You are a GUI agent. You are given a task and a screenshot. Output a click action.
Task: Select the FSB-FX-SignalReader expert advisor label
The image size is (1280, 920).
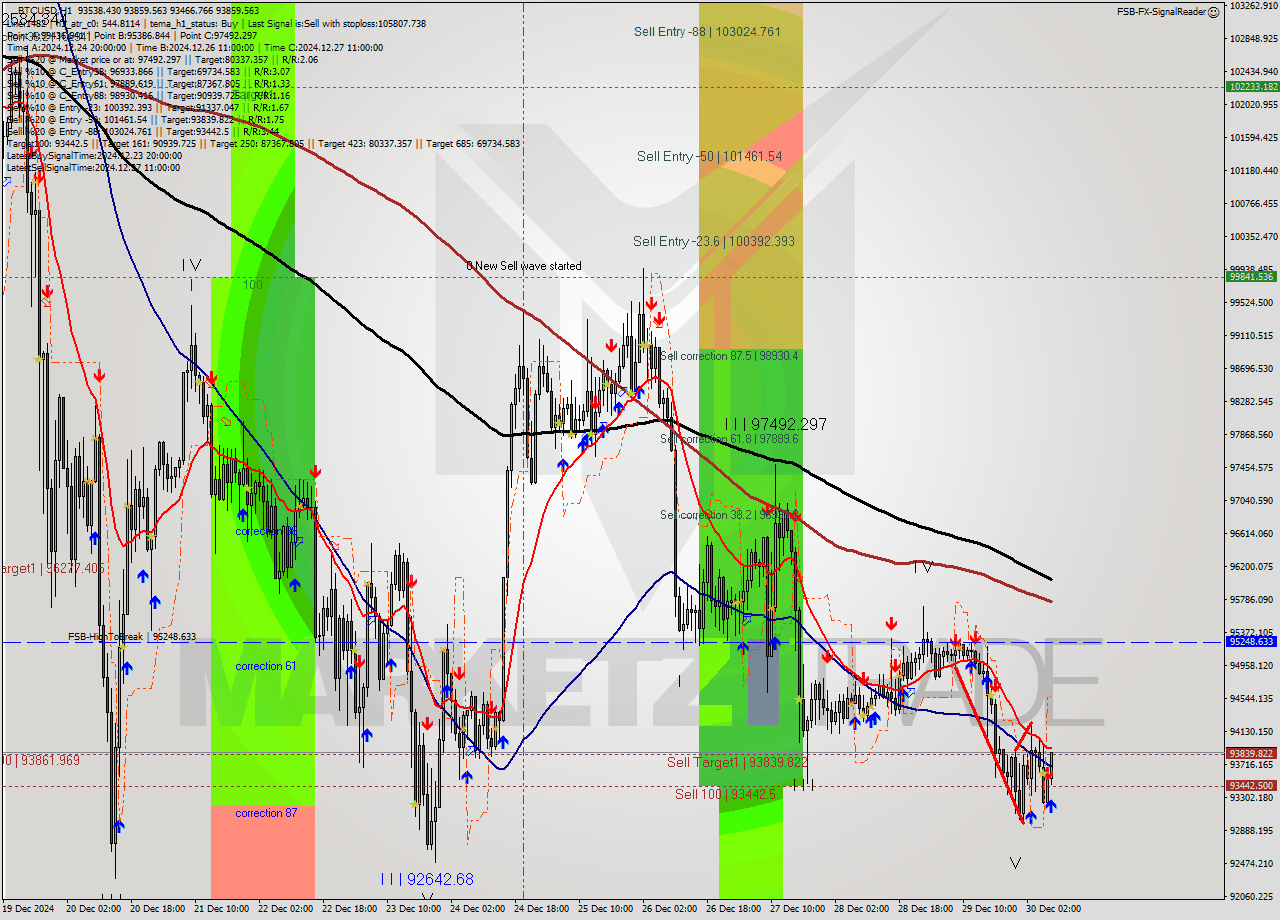pos(1160,12)
